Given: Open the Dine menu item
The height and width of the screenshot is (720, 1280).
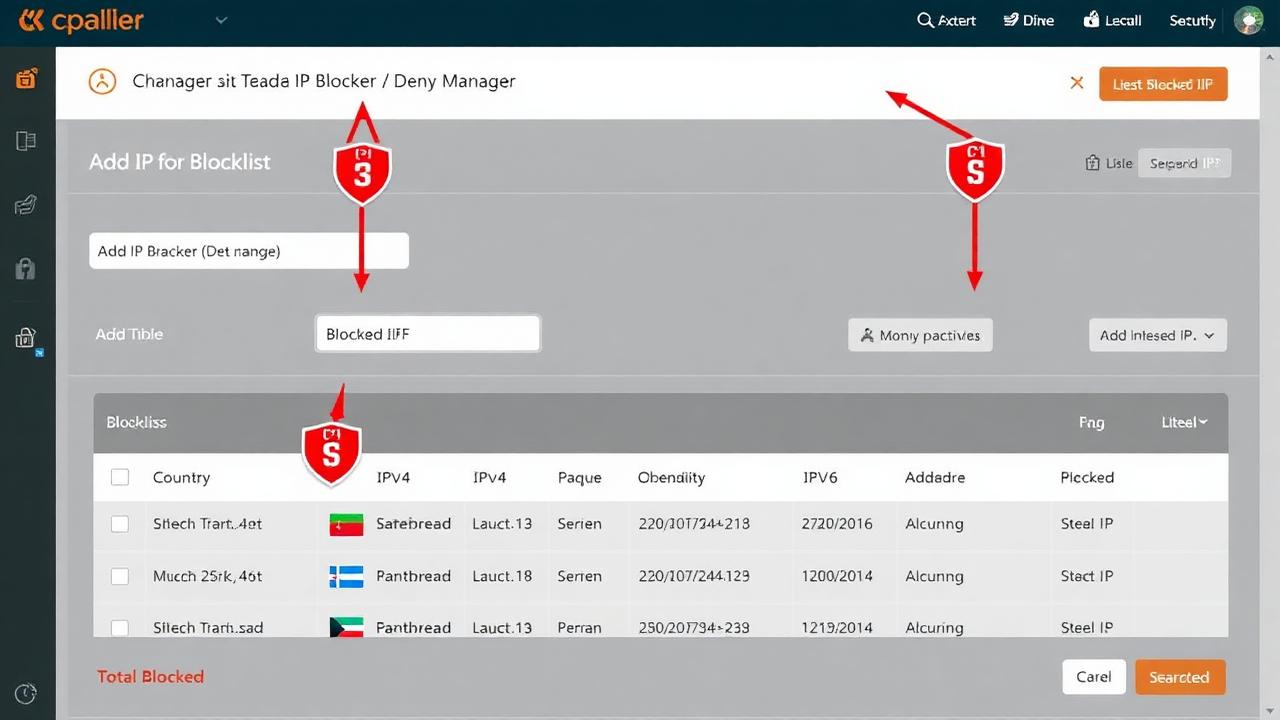Looking at the screenshot, I should click(x=1028, y=20).
